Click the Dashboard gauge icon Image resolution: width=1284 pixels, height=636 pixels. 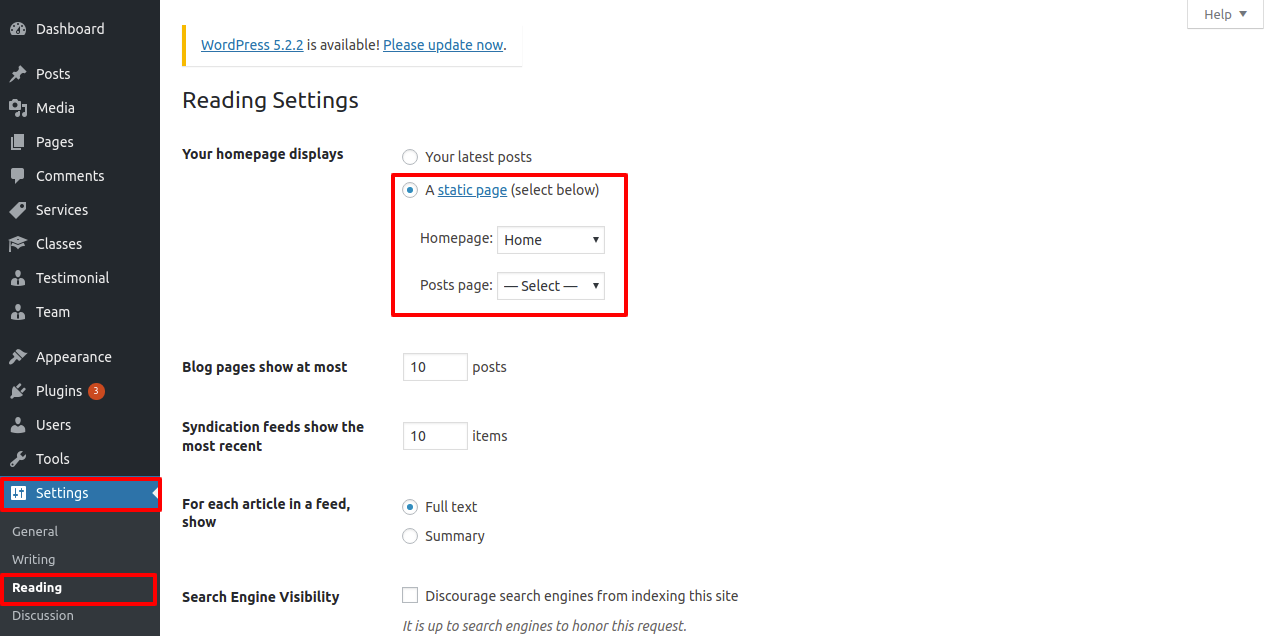click(x=18, y=29)
